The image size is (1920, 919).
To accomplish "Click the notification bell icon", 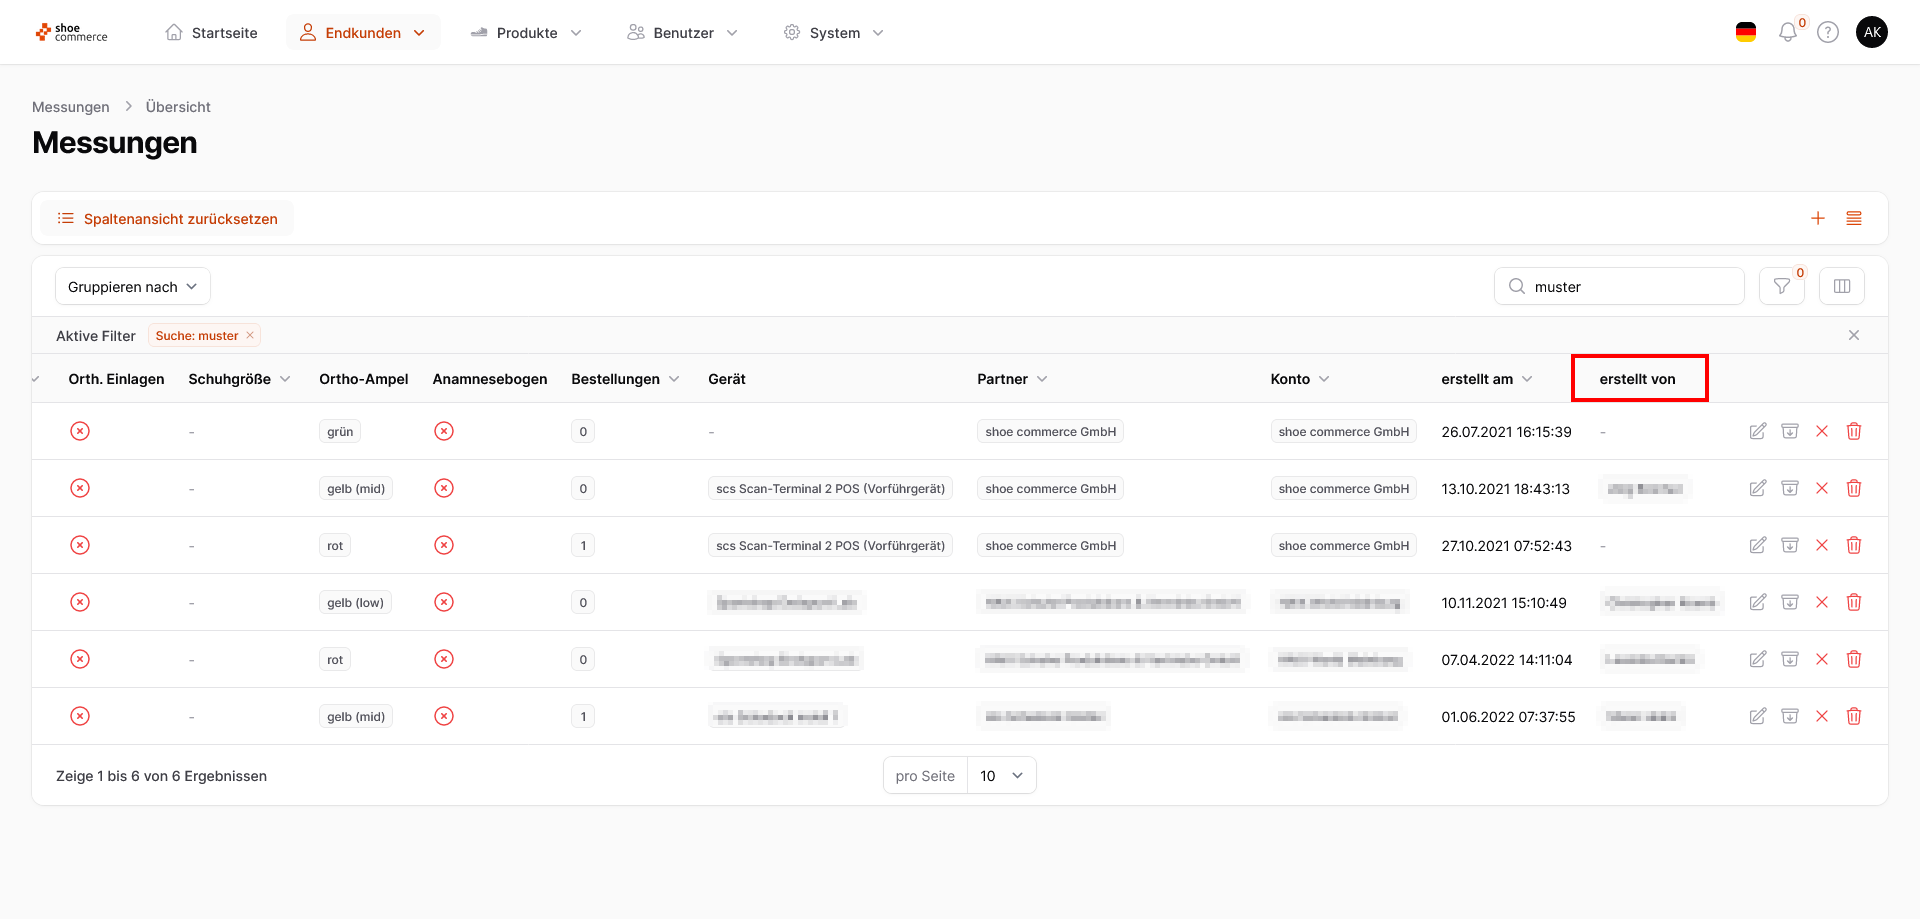I will tap(1787, 33).
